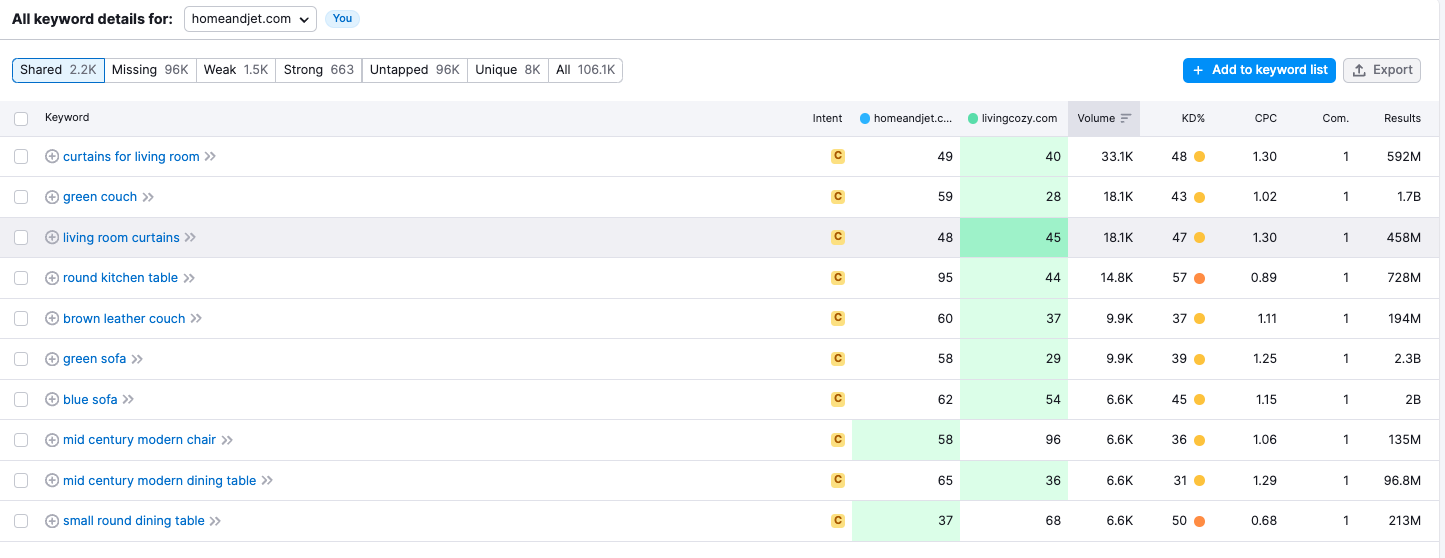Viewport: 1445px width, 558px height.
Task: Click plus icon beside brown leather couch
Action: point(52,319)
